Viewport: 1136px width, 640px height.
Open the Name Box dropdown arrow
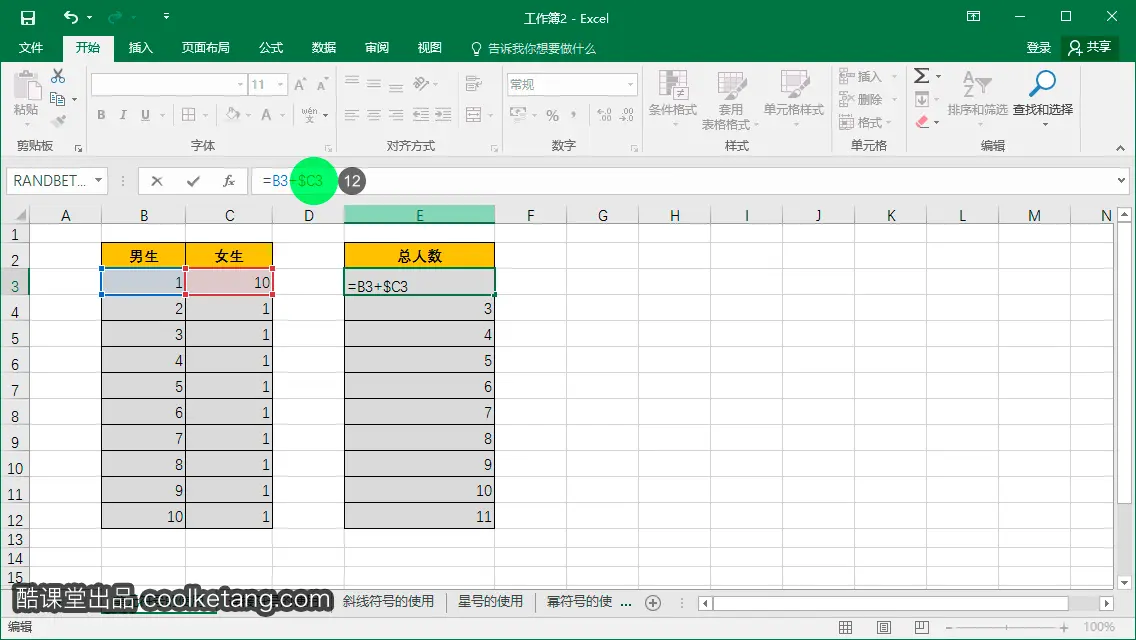point(98,180)
